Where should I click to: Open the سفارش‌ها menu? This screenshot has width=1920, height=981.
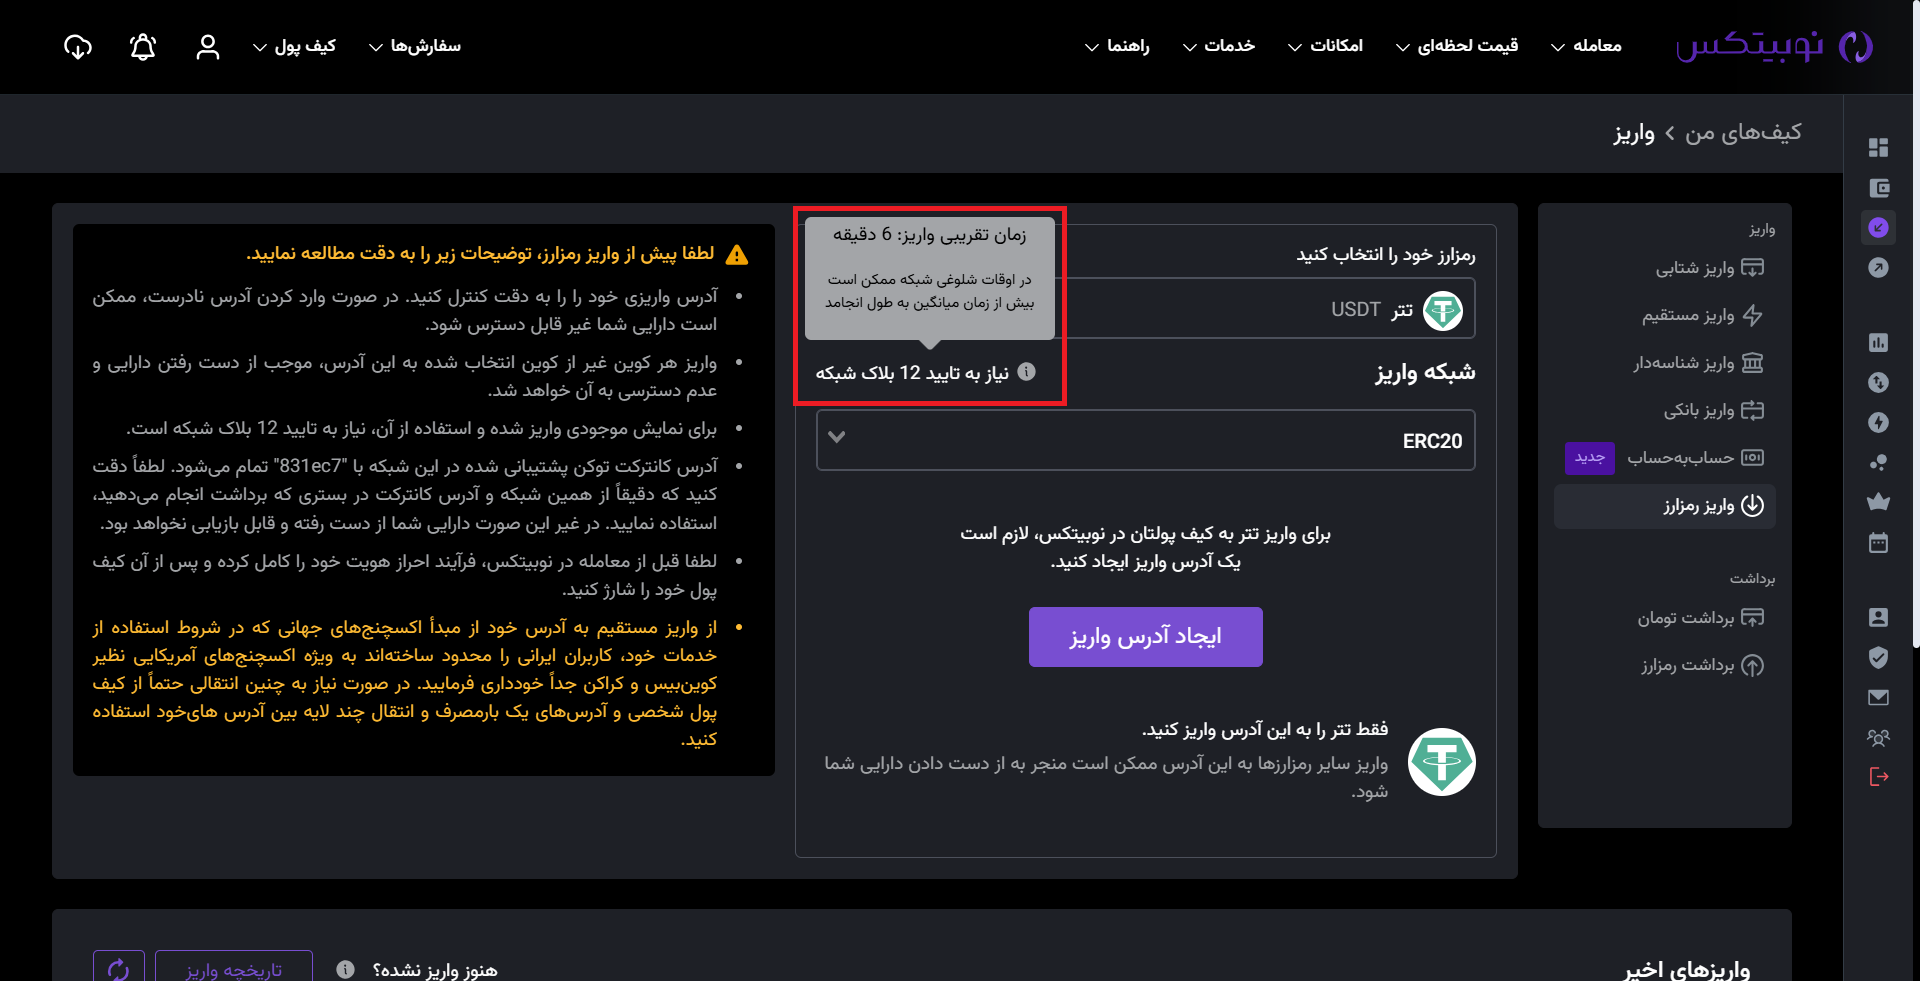(415, 46)
